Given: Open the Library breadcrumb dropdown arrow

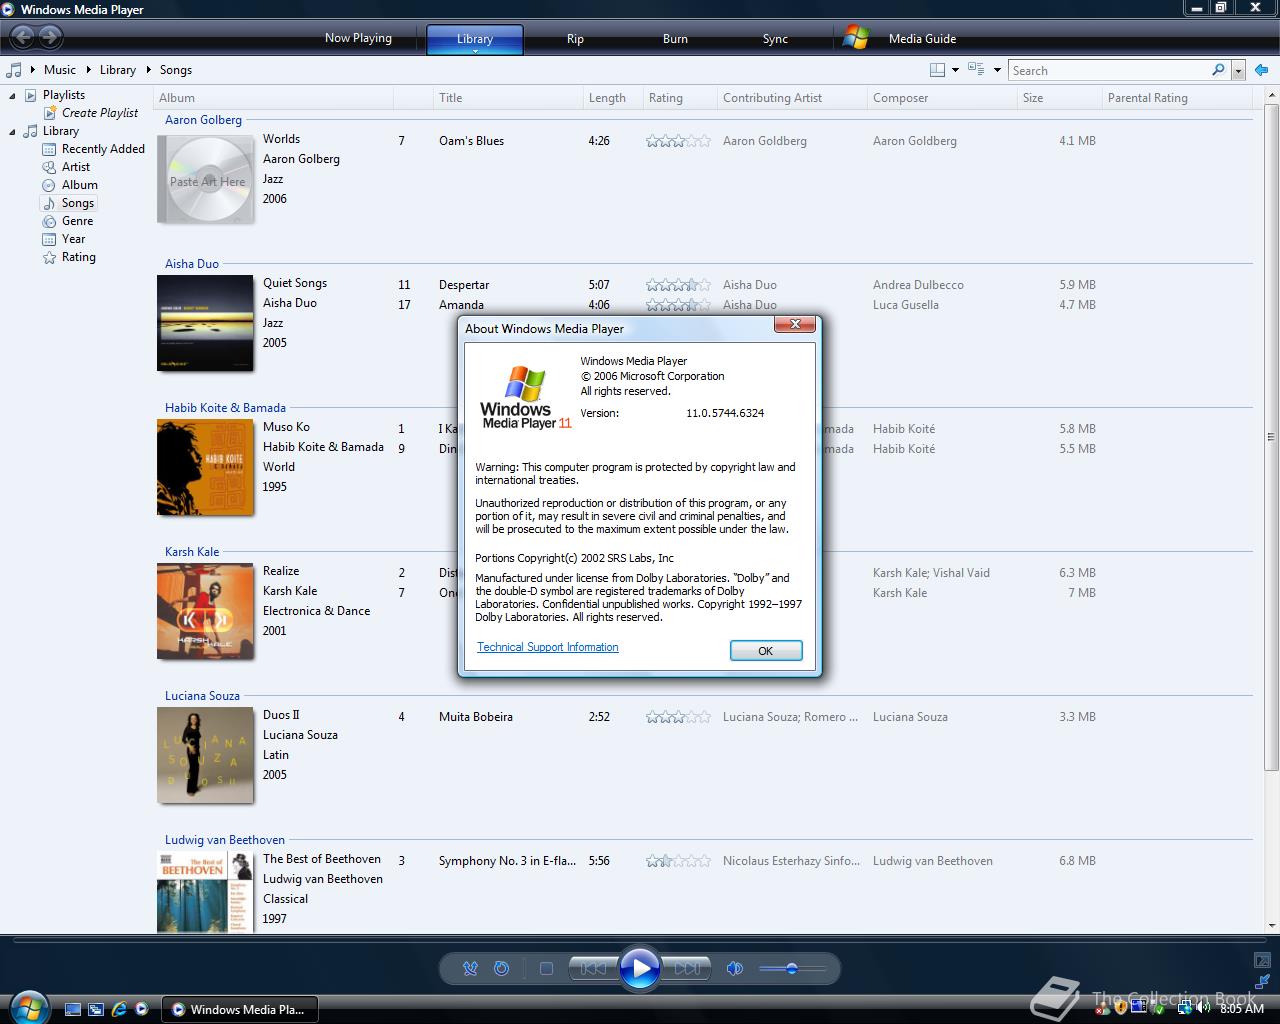Looking at the screenshot, I should tap(90, 70).
